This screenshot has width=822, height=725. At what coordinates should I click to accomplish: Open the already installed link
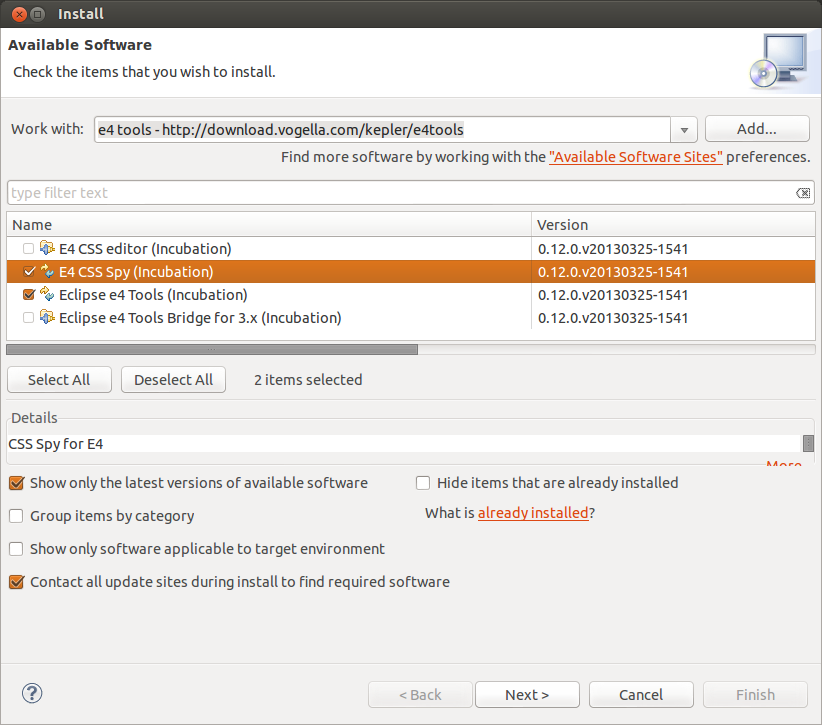(532, 513)
